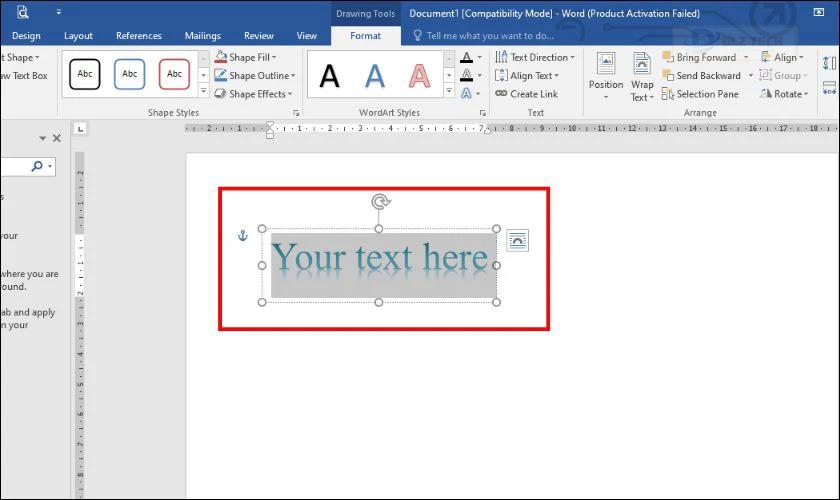The width and height of the screenshot is (840, 500).
Task: Open the Text Direction menu
Action: pos(535,57)
